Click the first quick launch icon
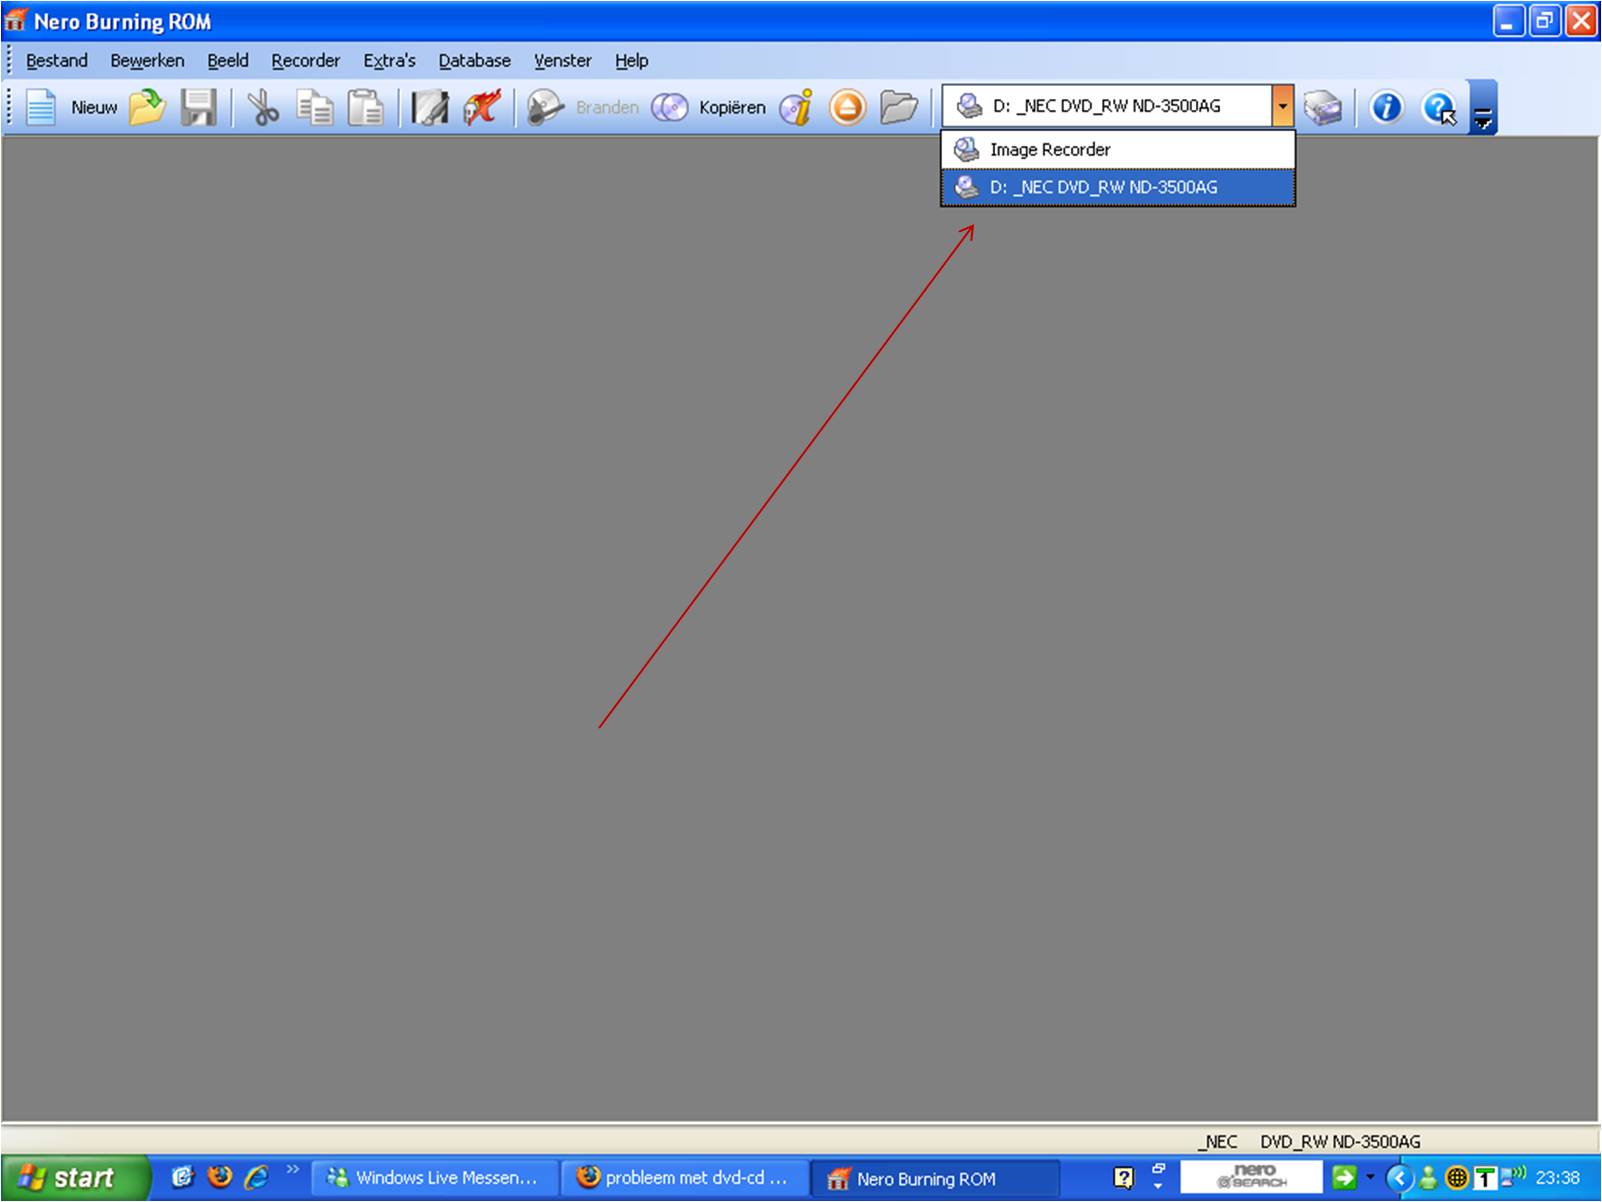1602x1202 pixels. click(x=182, y=1177)
